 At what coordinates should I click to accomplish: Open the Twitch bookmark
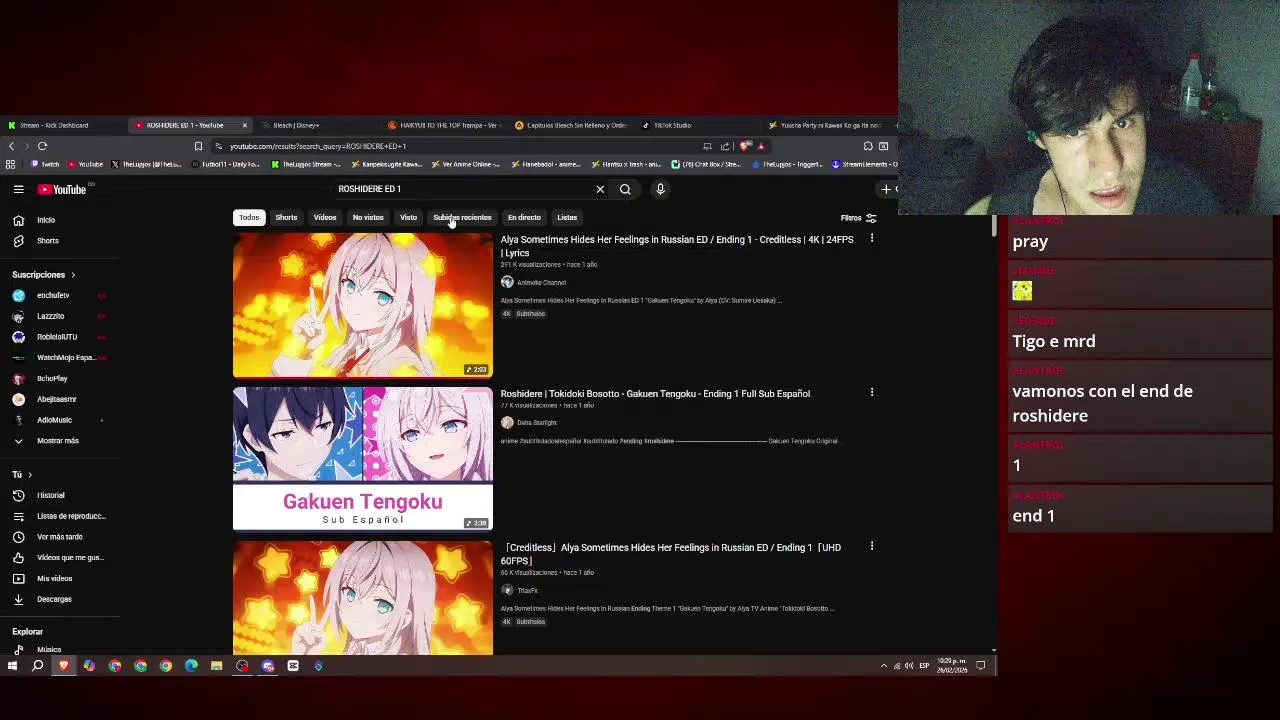tap(45, 164)
